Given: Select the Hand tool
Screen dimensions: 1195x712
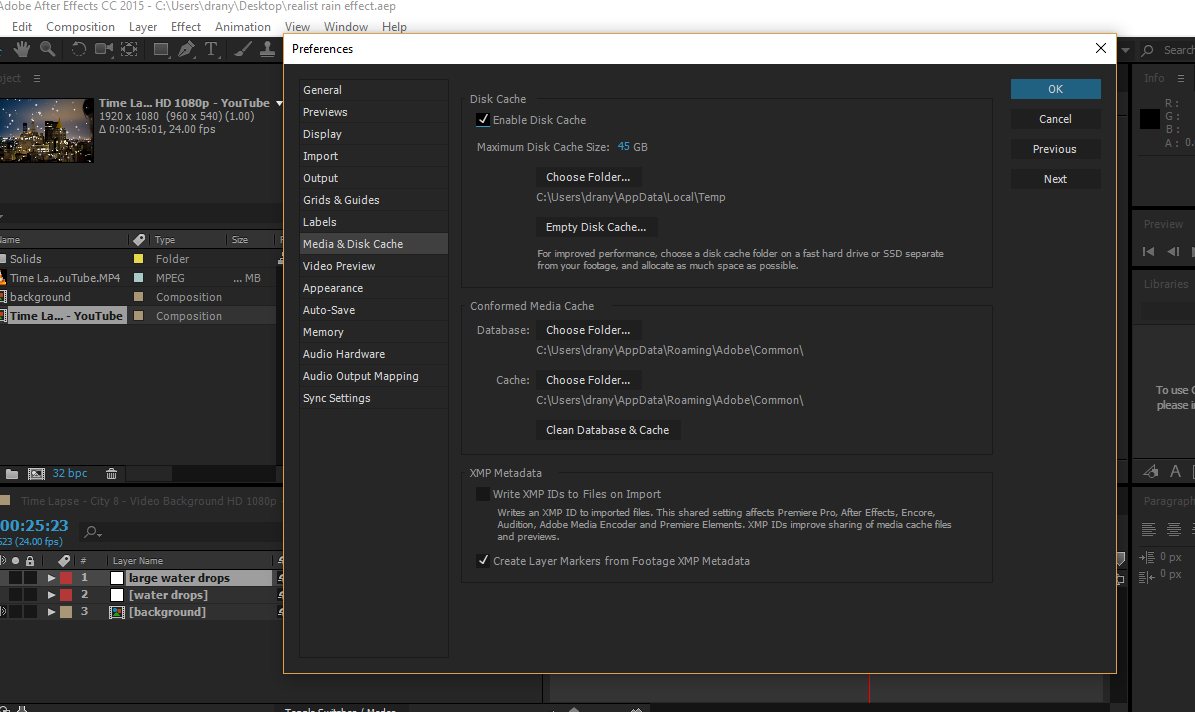Looking at the screenshot, I should [x=22, y=48].
